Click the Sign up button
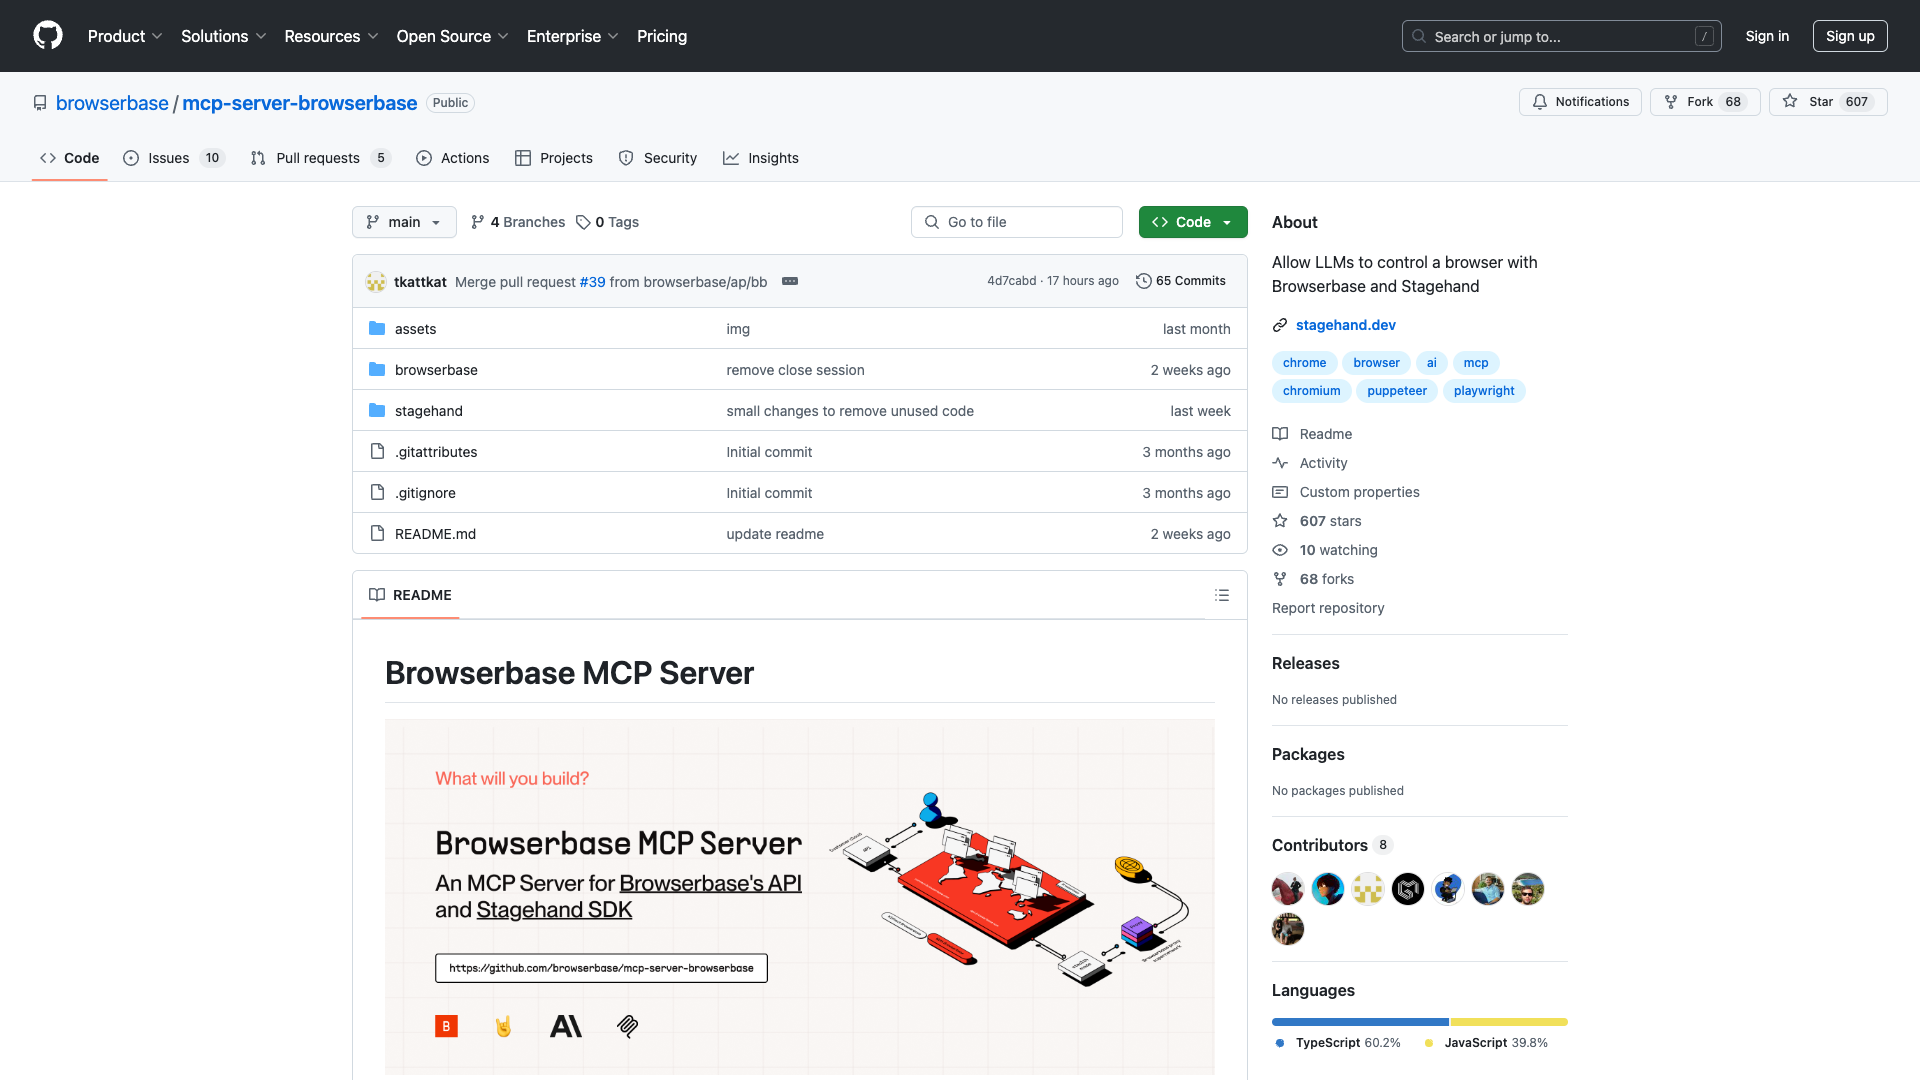Viewport: 1920px width, 1080px height. coord(1849,36)
